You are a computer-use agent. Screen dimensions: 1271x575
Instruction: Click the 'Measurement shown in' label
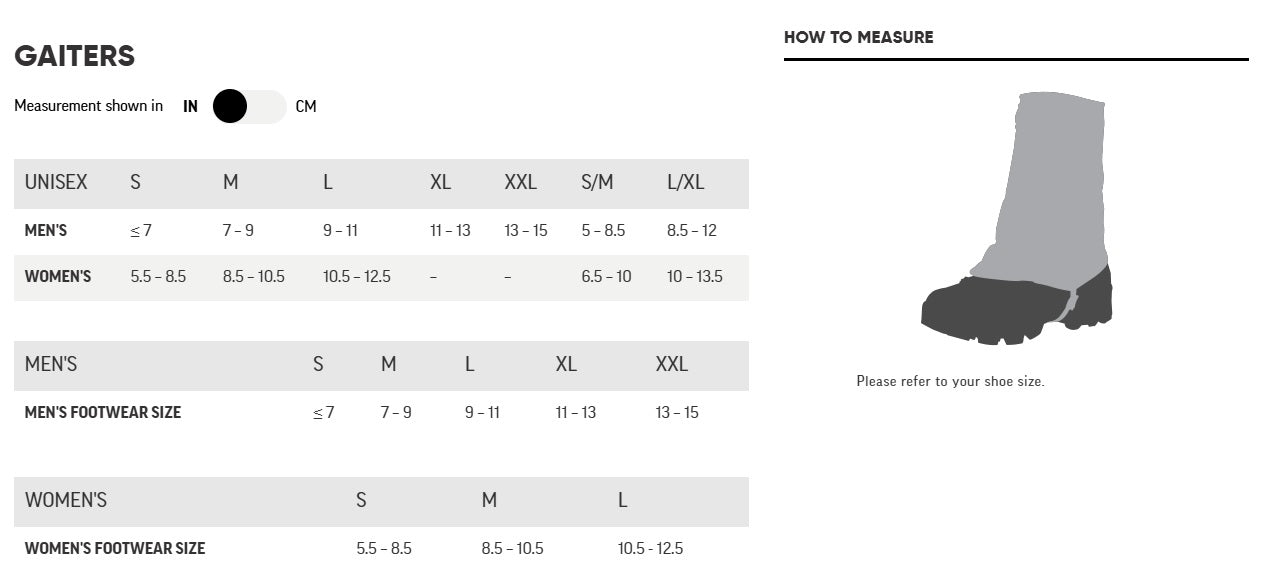(x=88, y=106)
